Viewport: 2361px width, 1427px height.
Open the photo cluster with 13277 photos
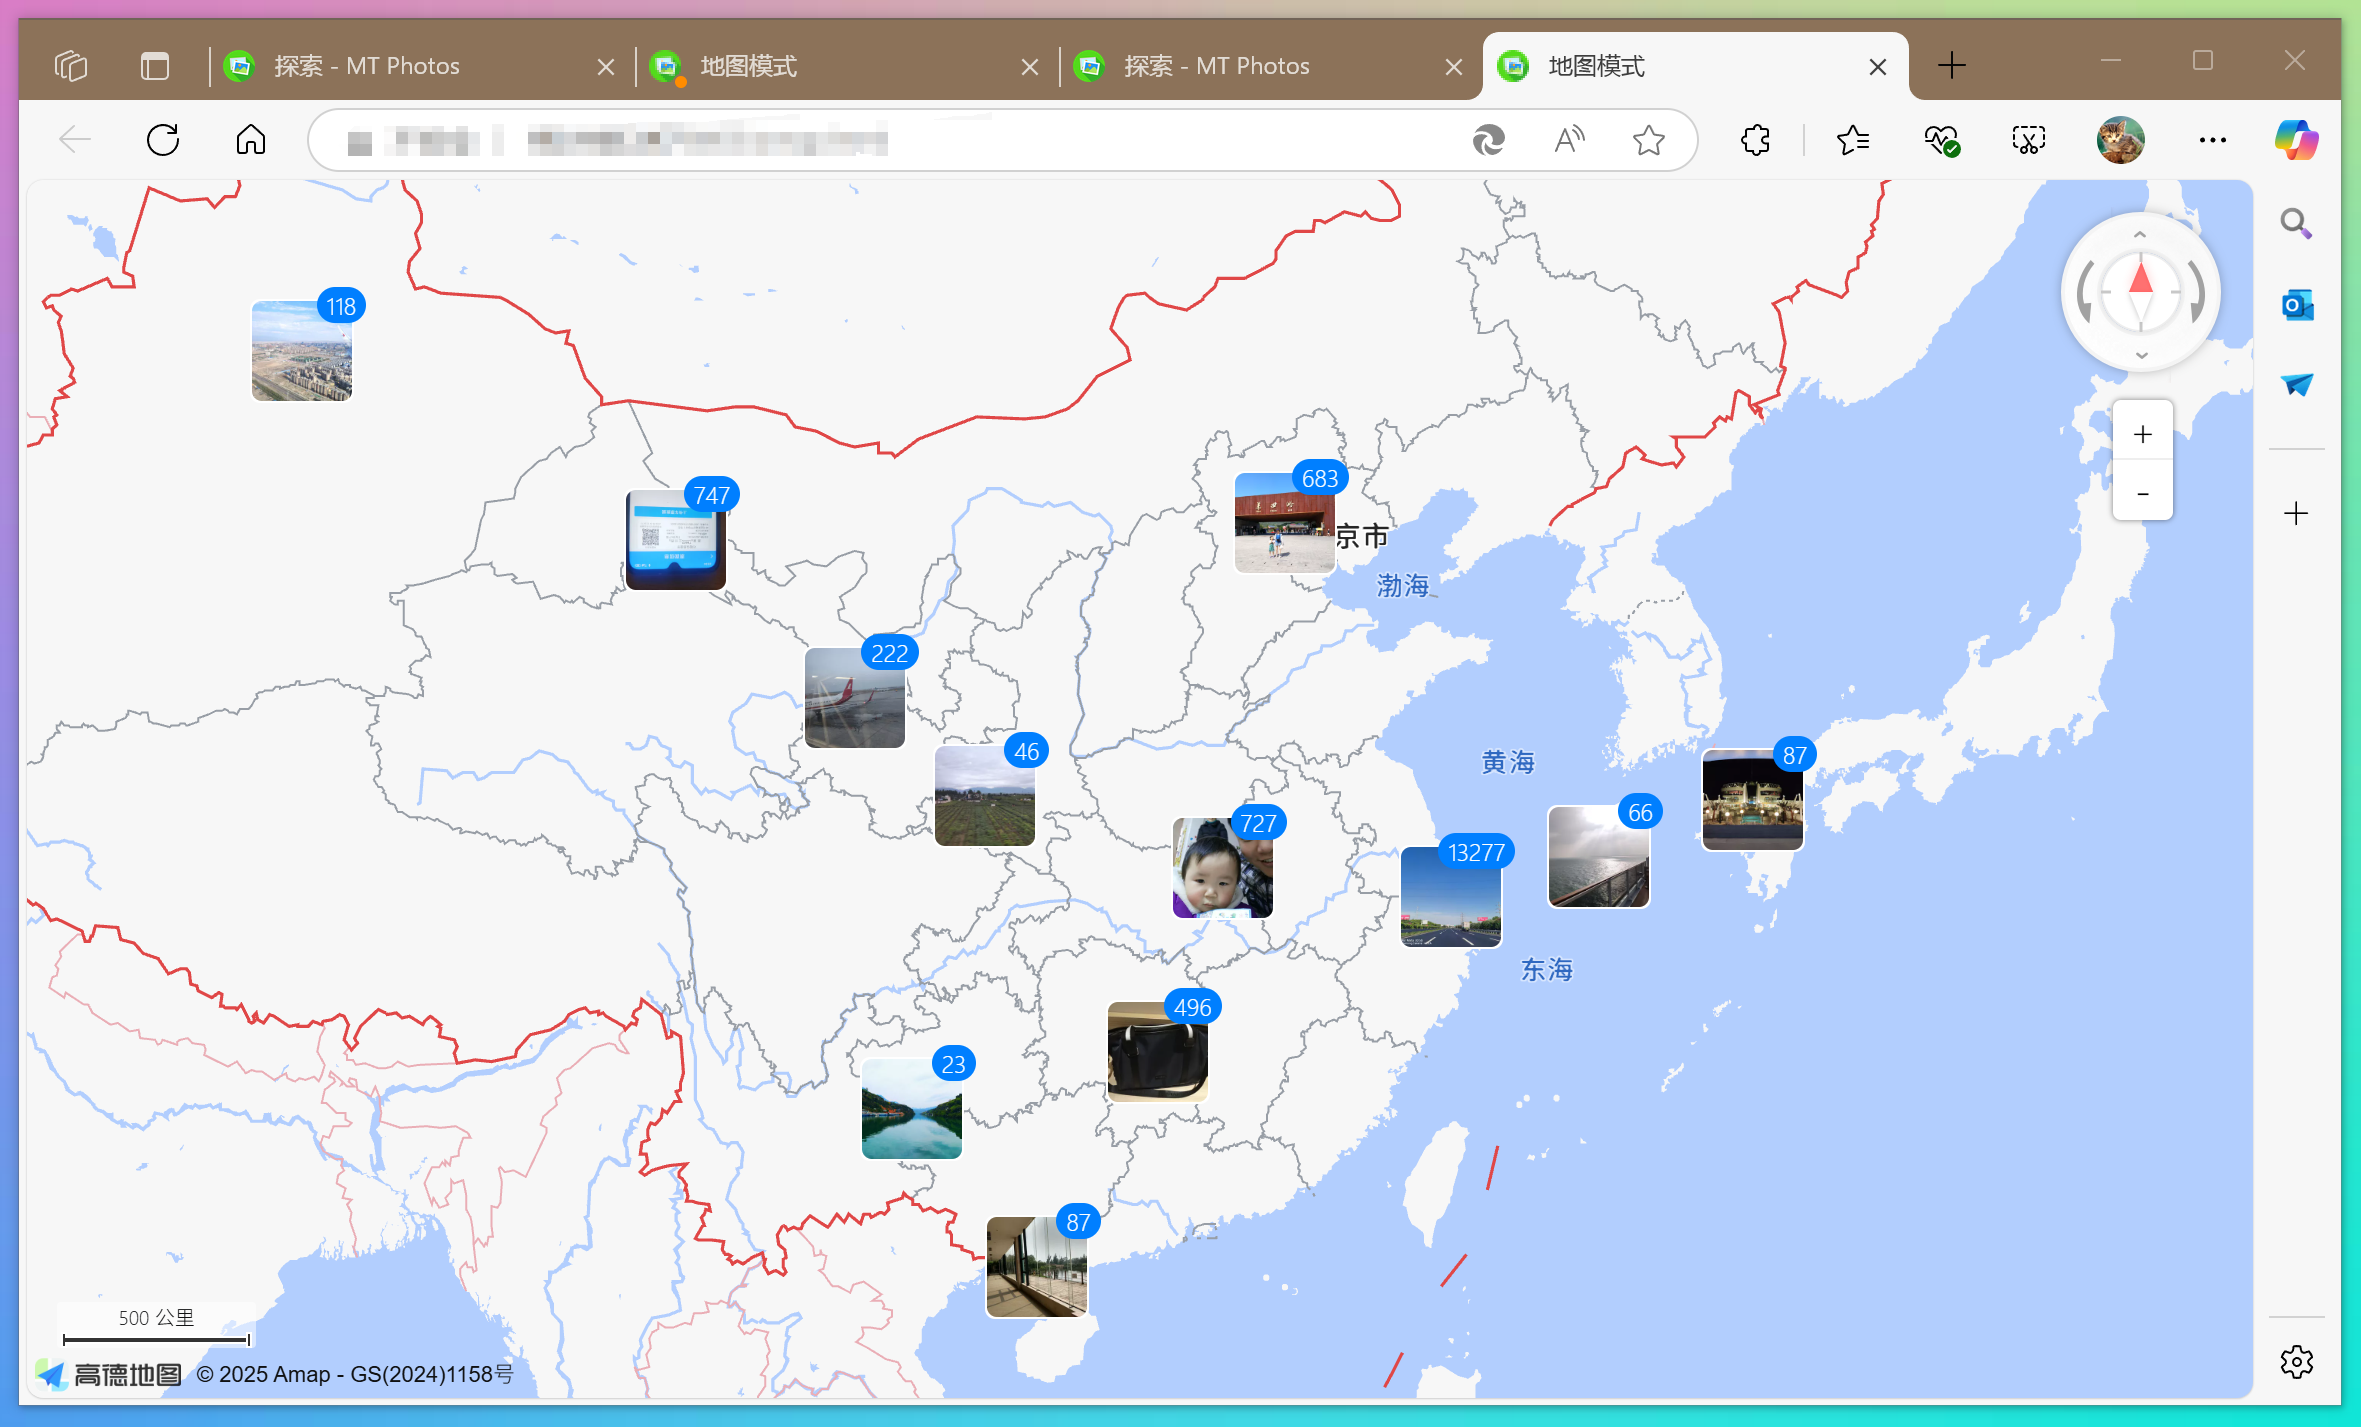click(x=1450, y=897)
